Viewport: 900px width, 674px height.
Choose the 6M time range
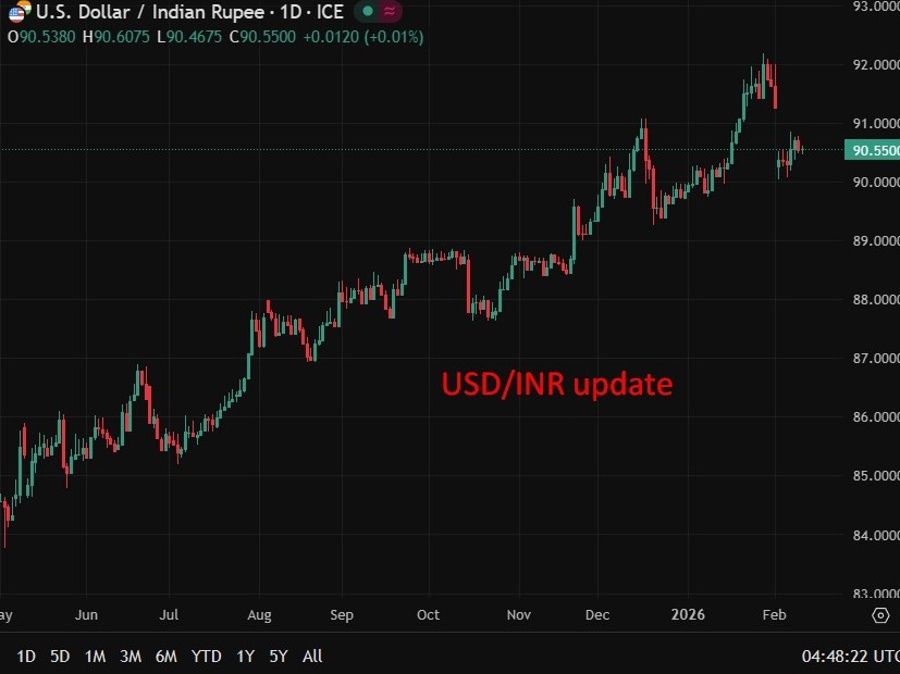point(166,657)
